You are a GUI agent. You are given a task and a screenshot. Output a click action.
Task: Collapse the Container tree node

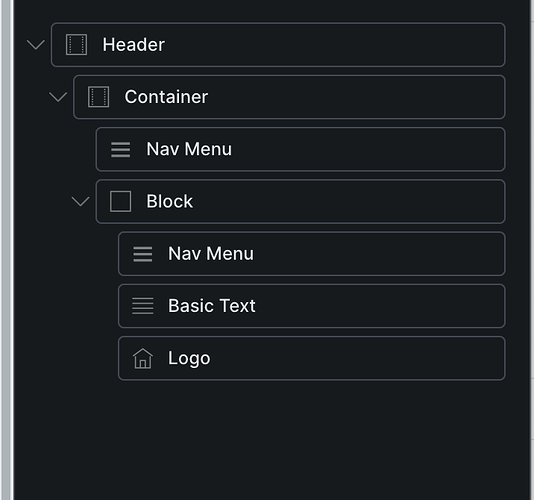(x=58, y=97)
